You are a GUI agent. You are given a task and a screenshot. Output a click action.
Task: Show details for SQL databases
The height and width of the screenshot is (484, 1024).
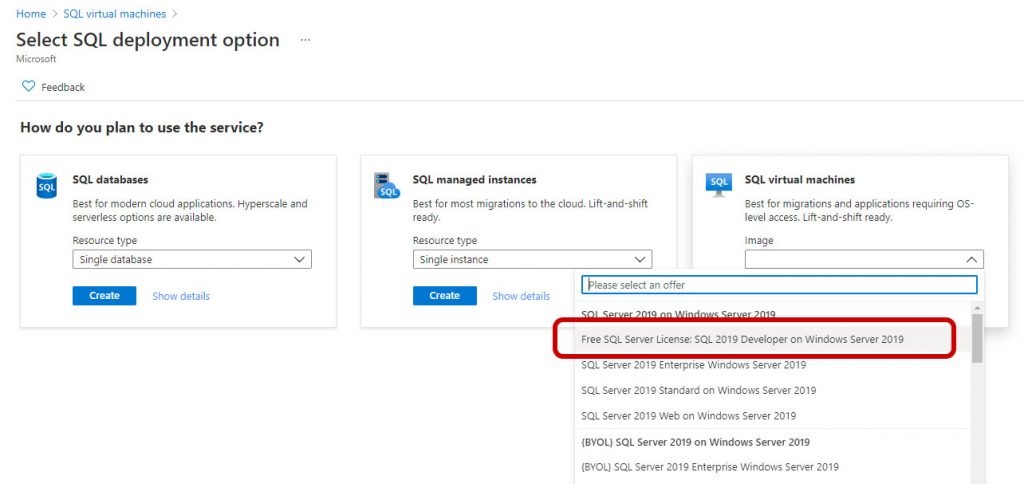pyautogui.click(x=181, y=296)
